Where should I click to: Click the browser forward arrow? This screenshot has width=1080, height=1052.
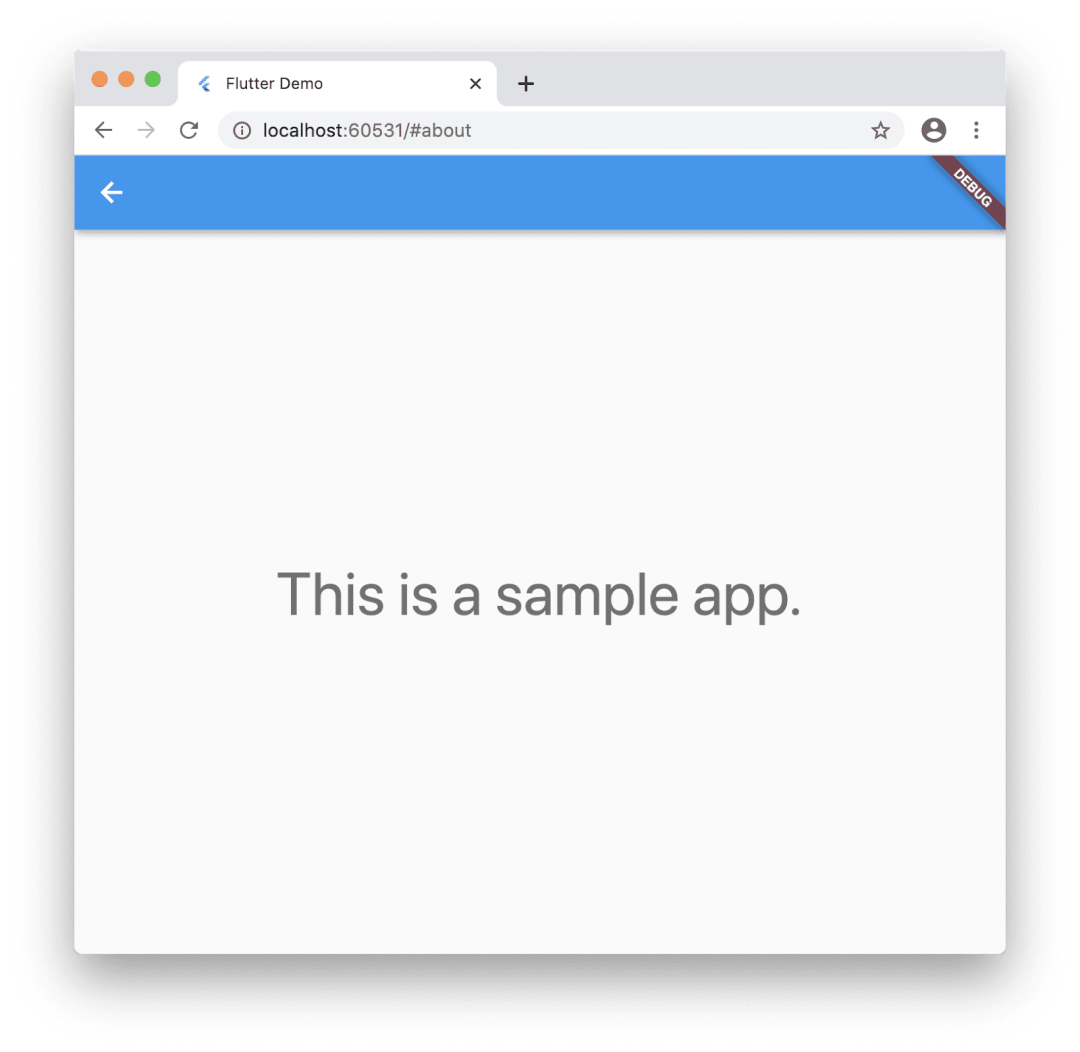pyautogui.click(x=146, y=130)
